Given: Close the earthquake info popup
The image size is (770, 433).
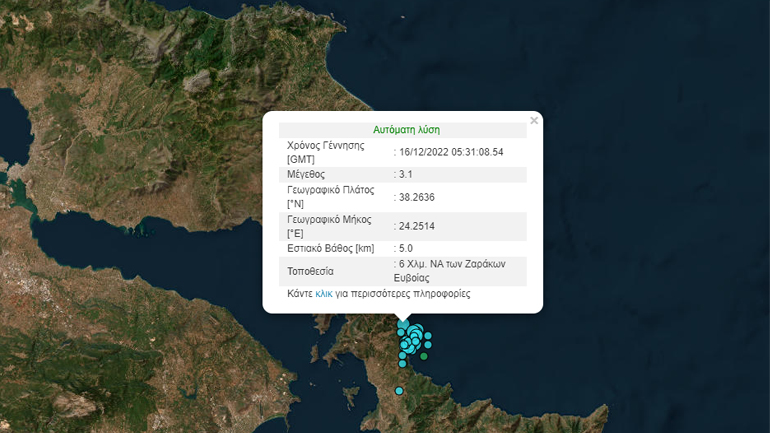Looking at the screenshot, I should click(534, 120).
